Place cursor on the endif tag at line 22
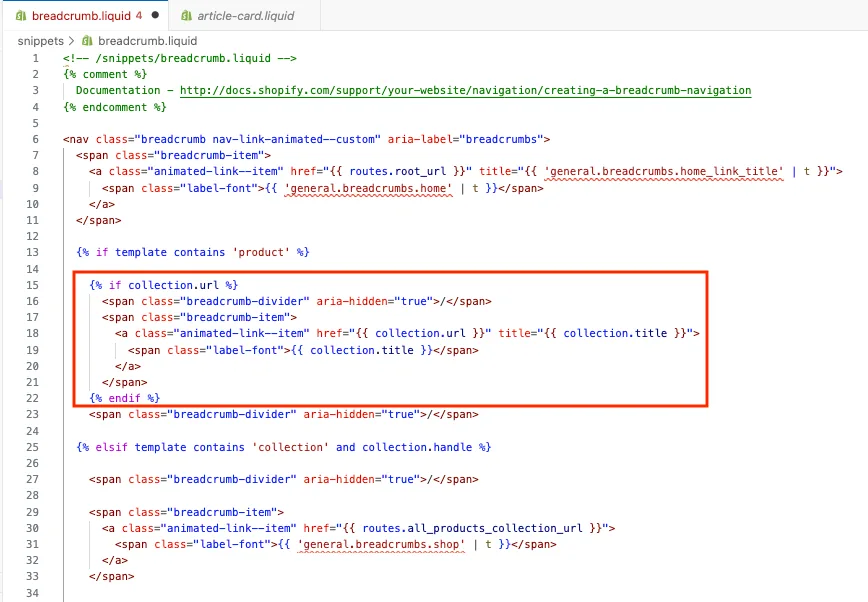This screenshot has height=602, width=868. coord(125,398)
